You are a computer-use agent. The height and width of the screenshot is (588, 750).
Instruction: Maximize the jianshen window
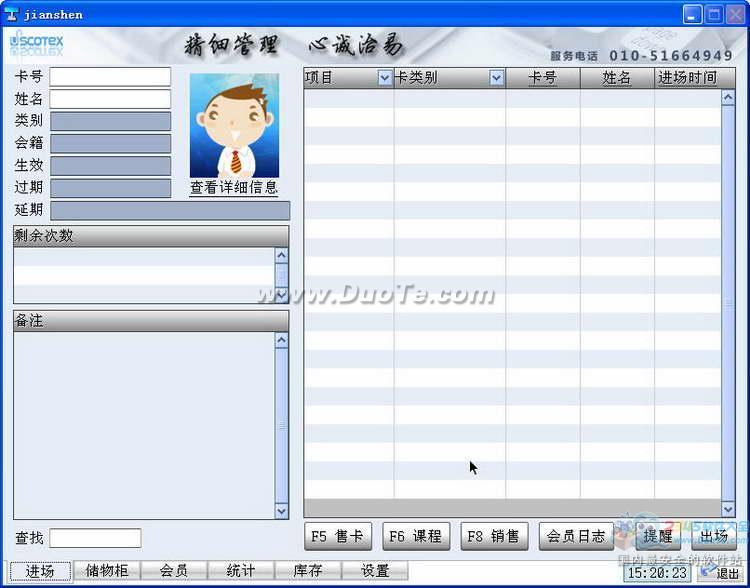(714, 14)
